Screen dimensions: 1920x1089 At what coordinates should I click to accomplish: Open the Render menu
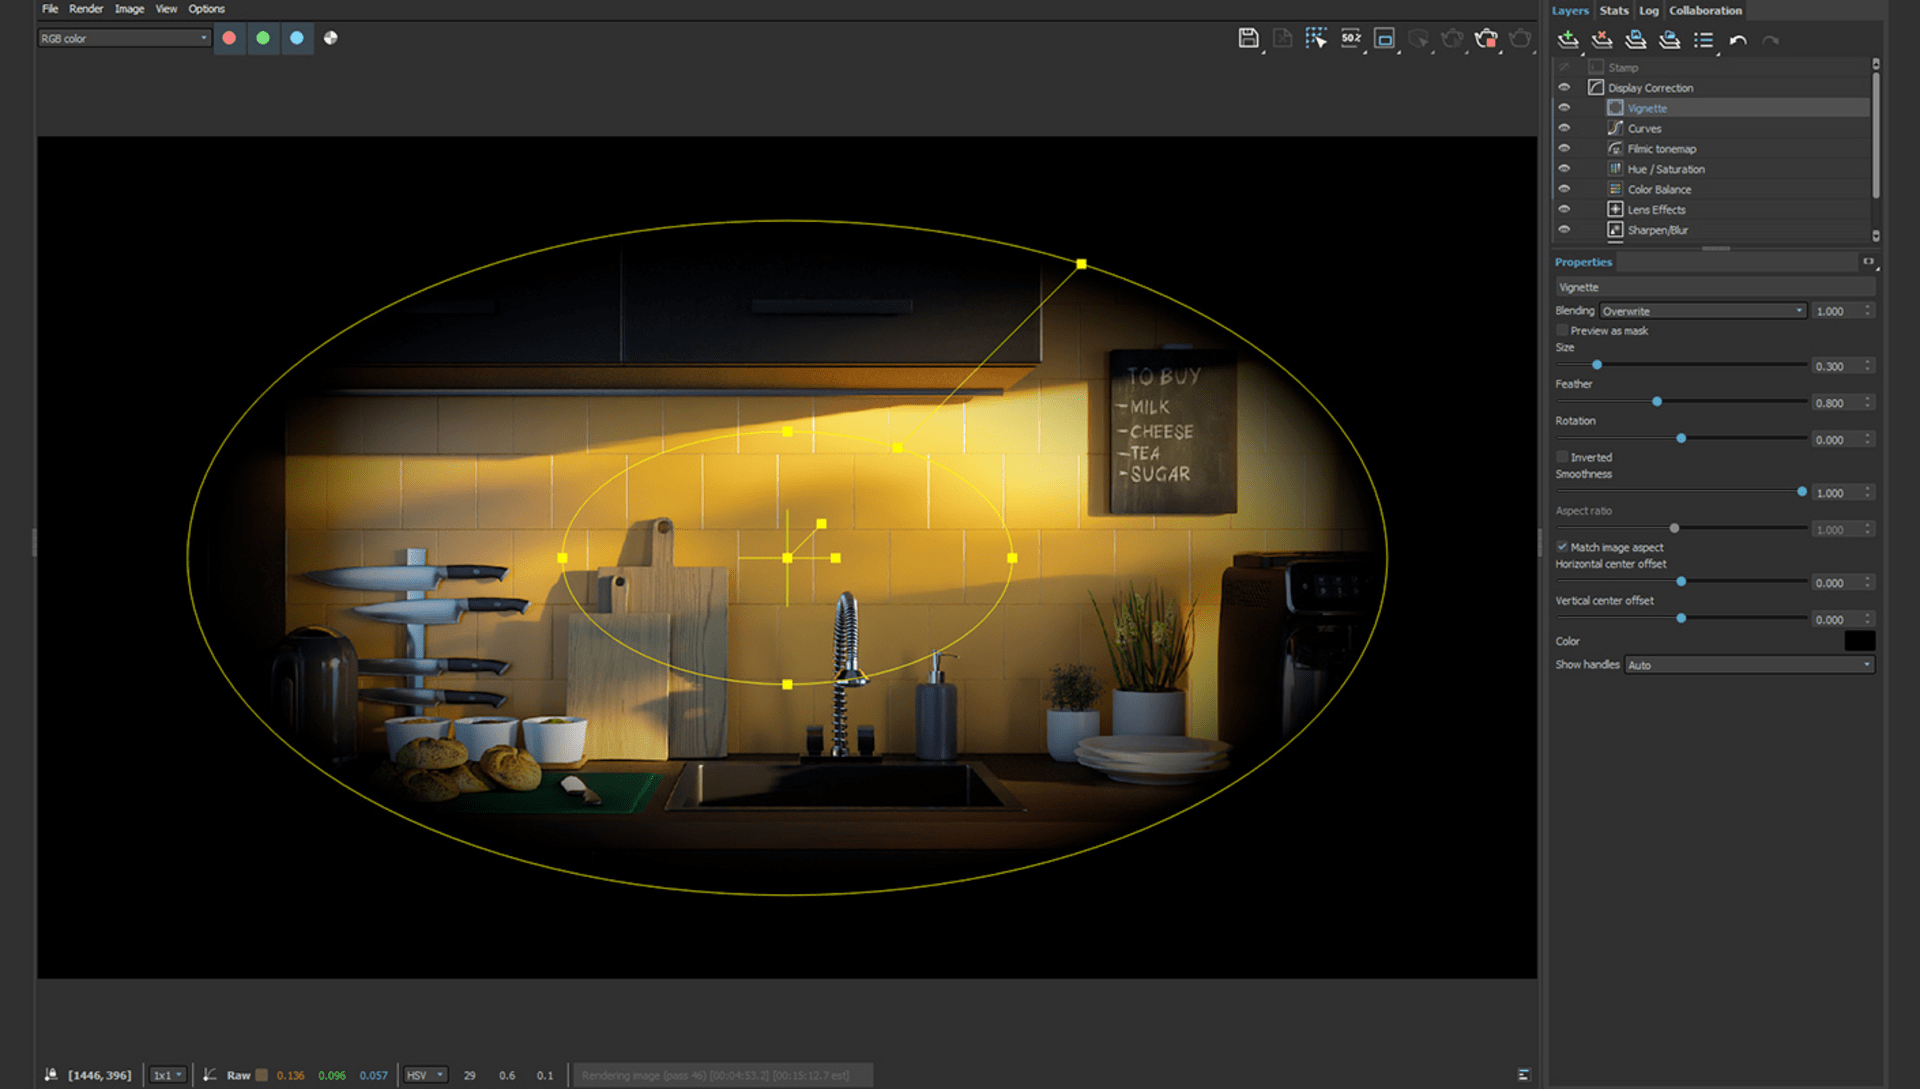click(86, 8)
